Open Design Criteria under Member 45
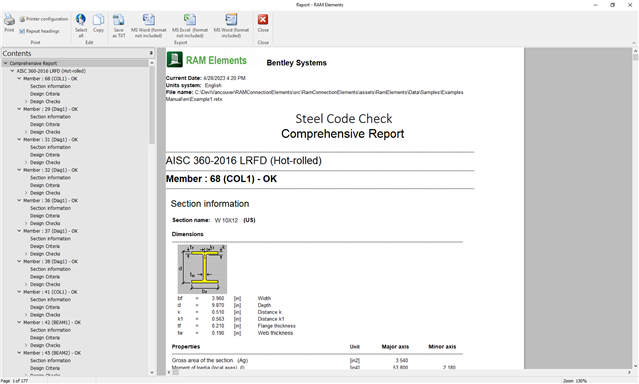Screen dimensions: 639x384 pos(45,368)
